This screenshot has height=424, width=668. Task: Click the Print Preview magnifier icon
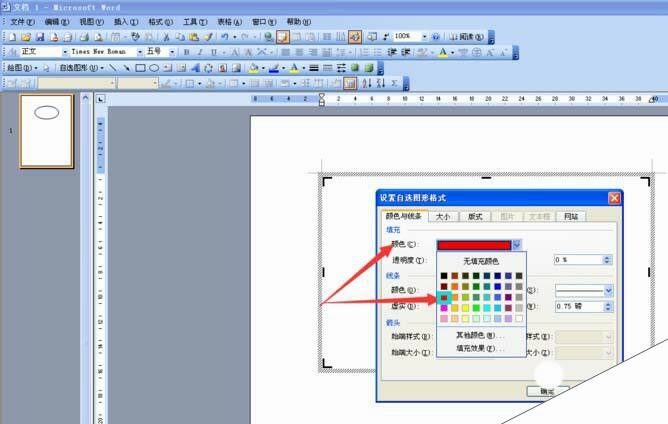98,37
